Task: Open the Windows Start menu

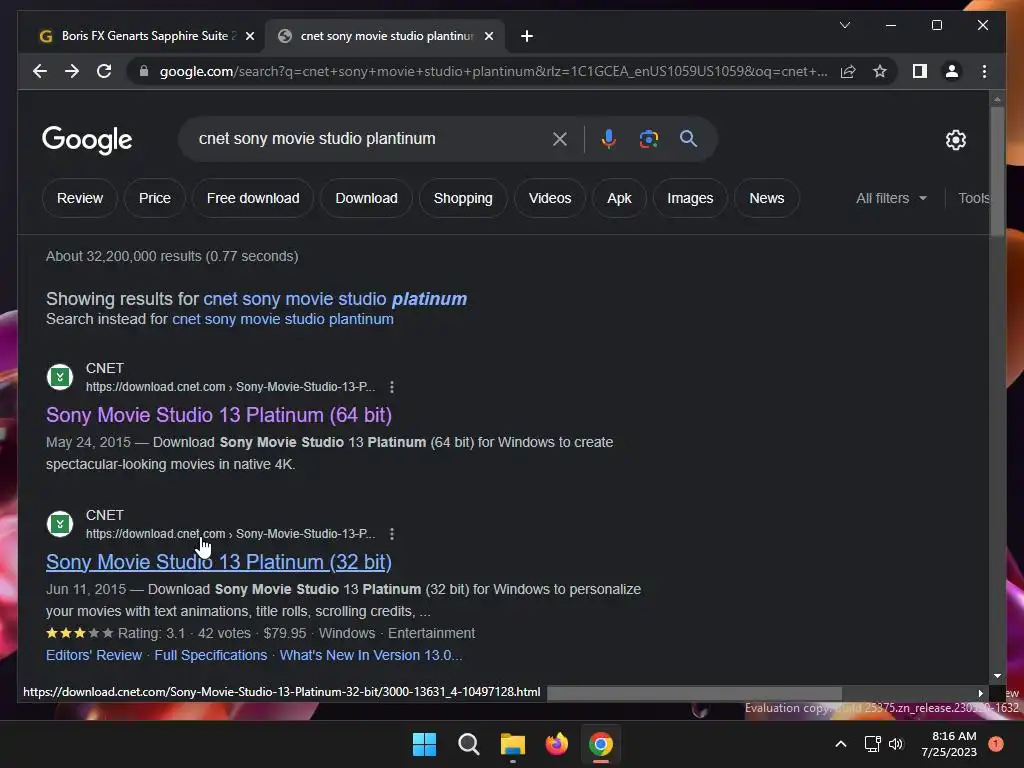Action: pyautogui.click(x=424, y=744)
